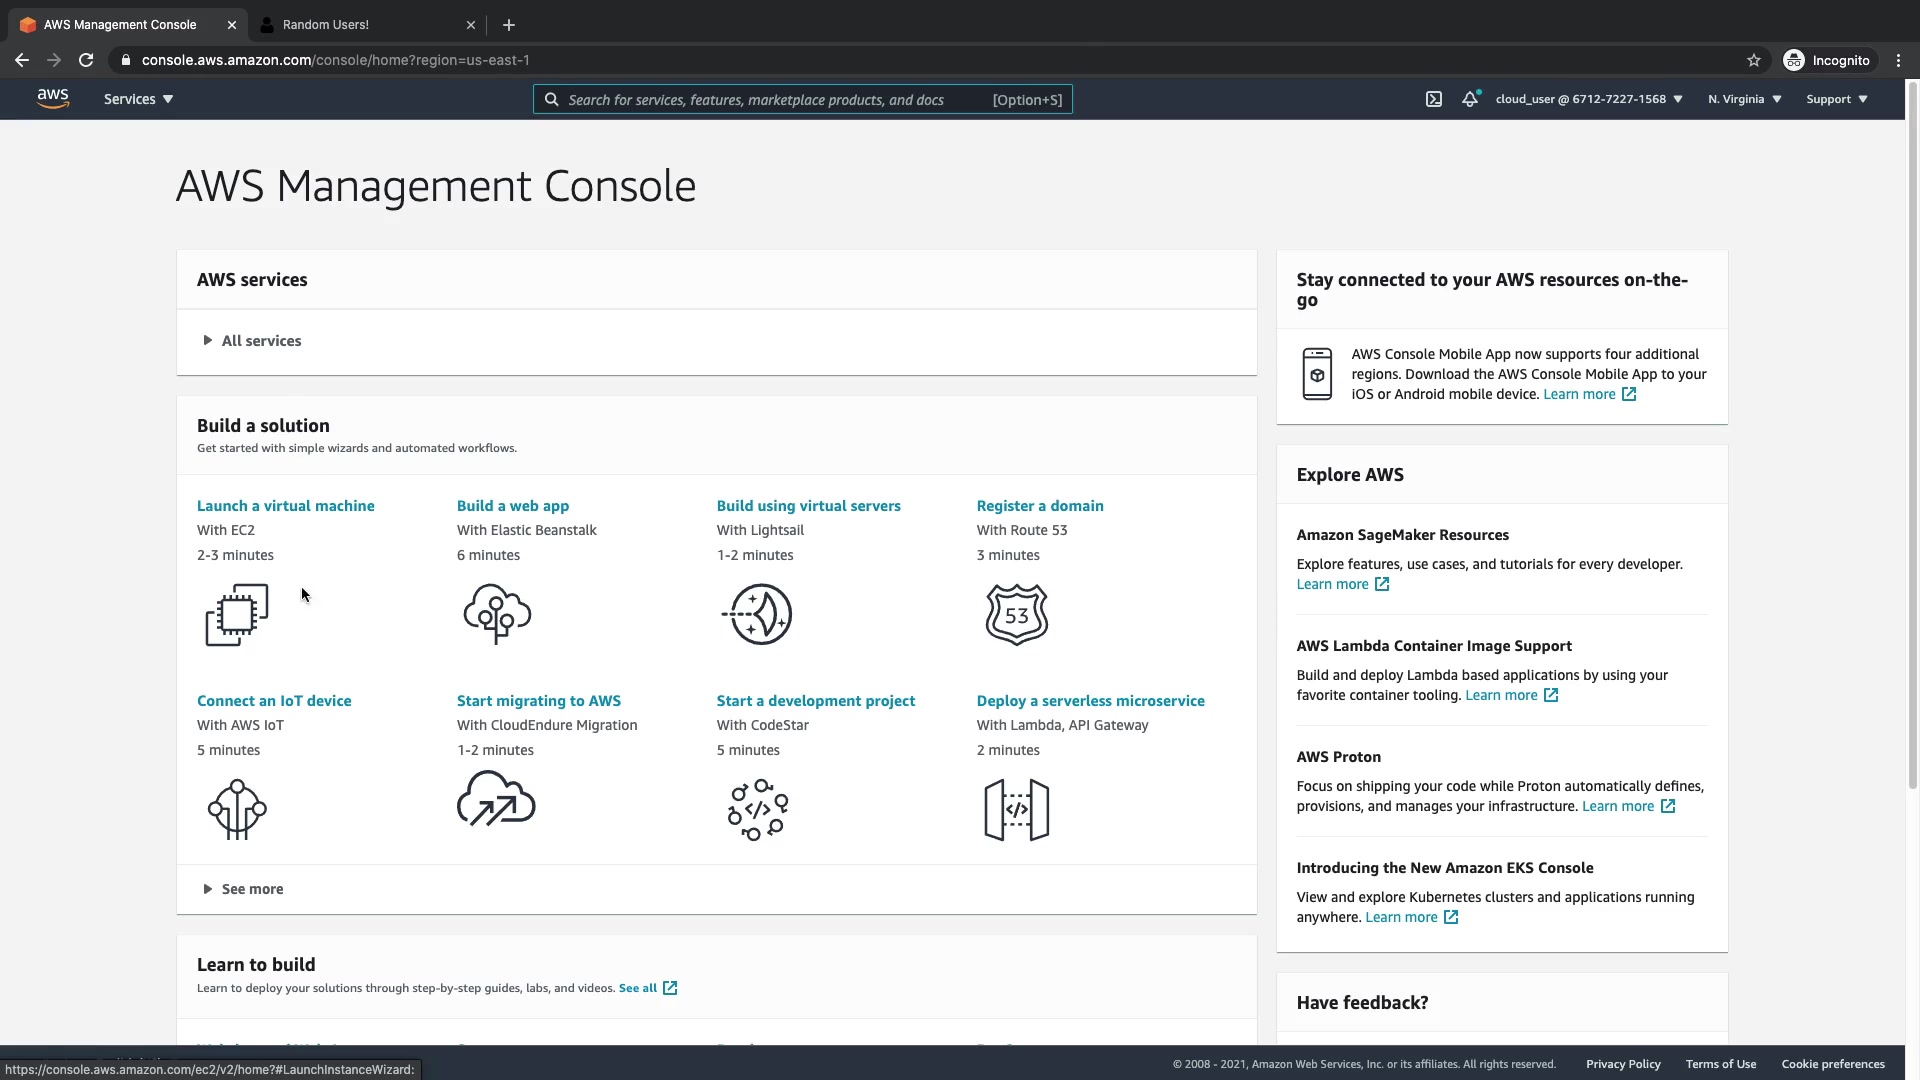Click the Route 53 shield icon
Viewport: 1920px width, 1080px height.
point(1016,614)
